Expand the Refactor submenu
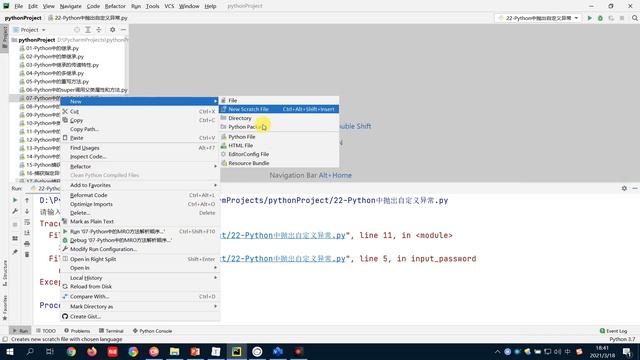 pyautogui.click(x=140, y=167)
